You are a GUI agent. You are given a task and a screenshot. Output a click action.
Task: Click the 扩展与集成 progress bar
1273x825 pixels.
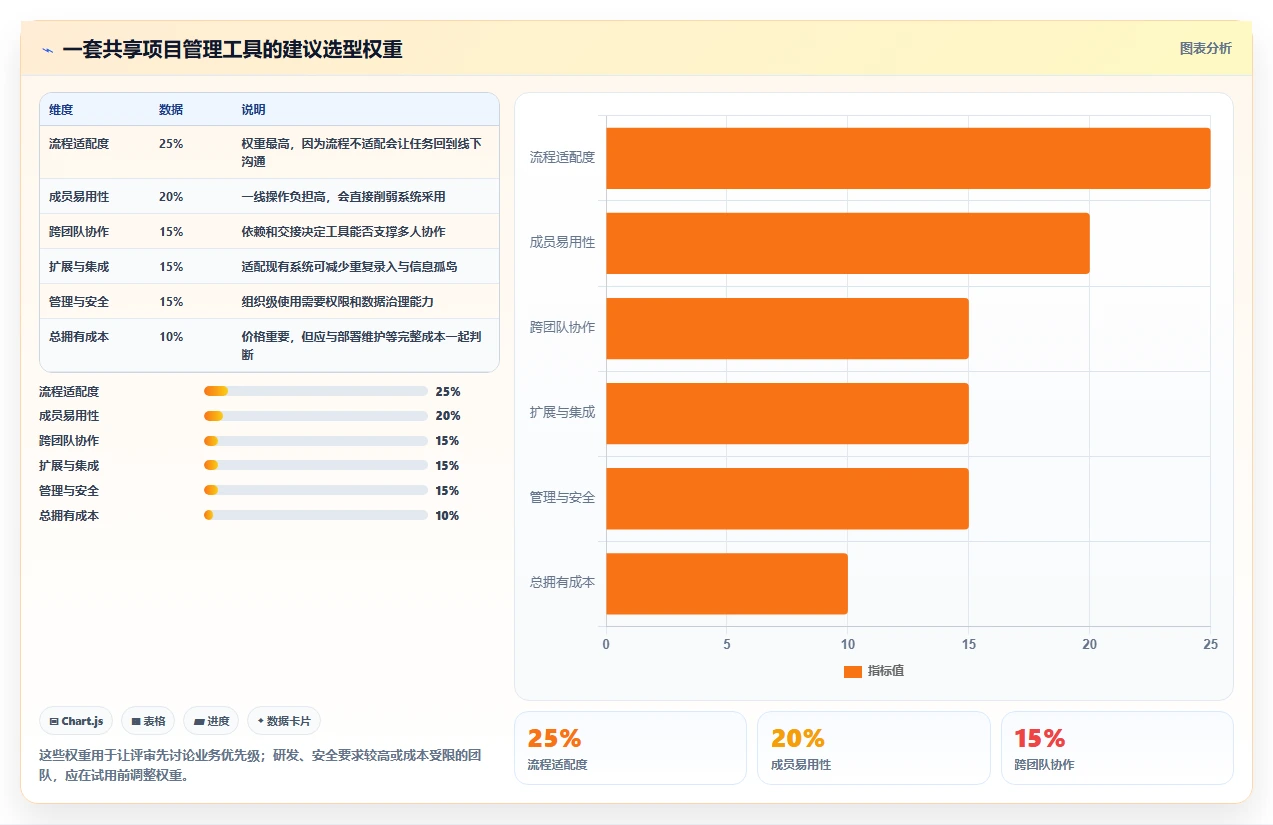[x=315, y=466]
